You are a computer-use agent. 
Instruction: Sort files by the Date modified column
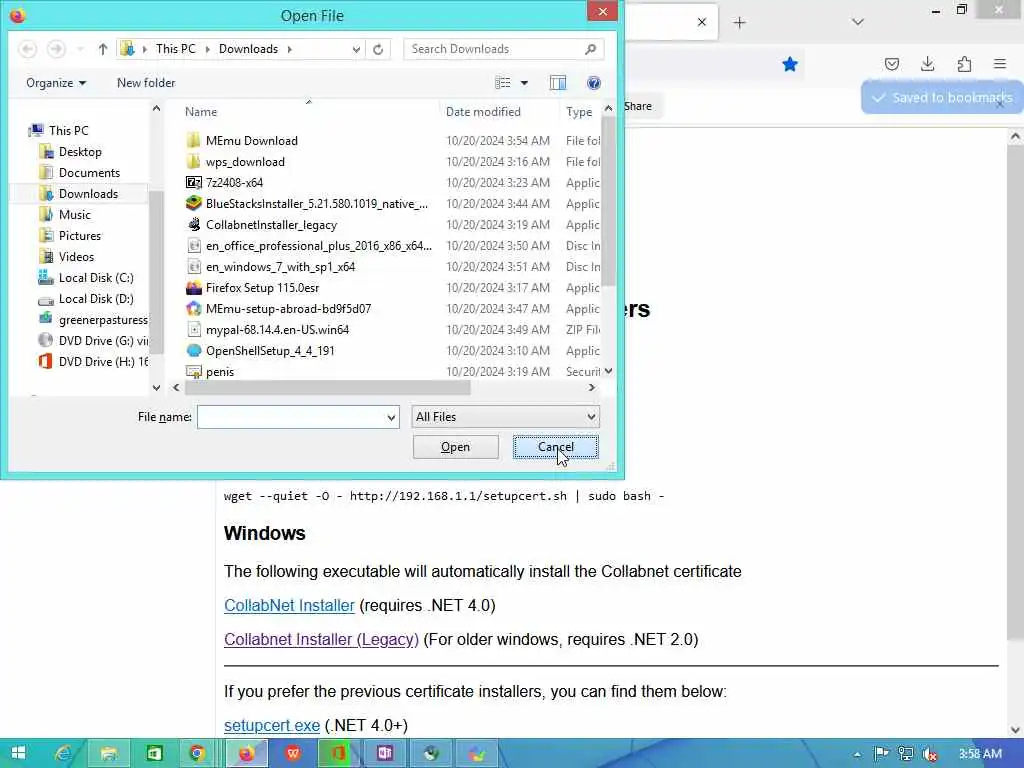tap(483, 112)
